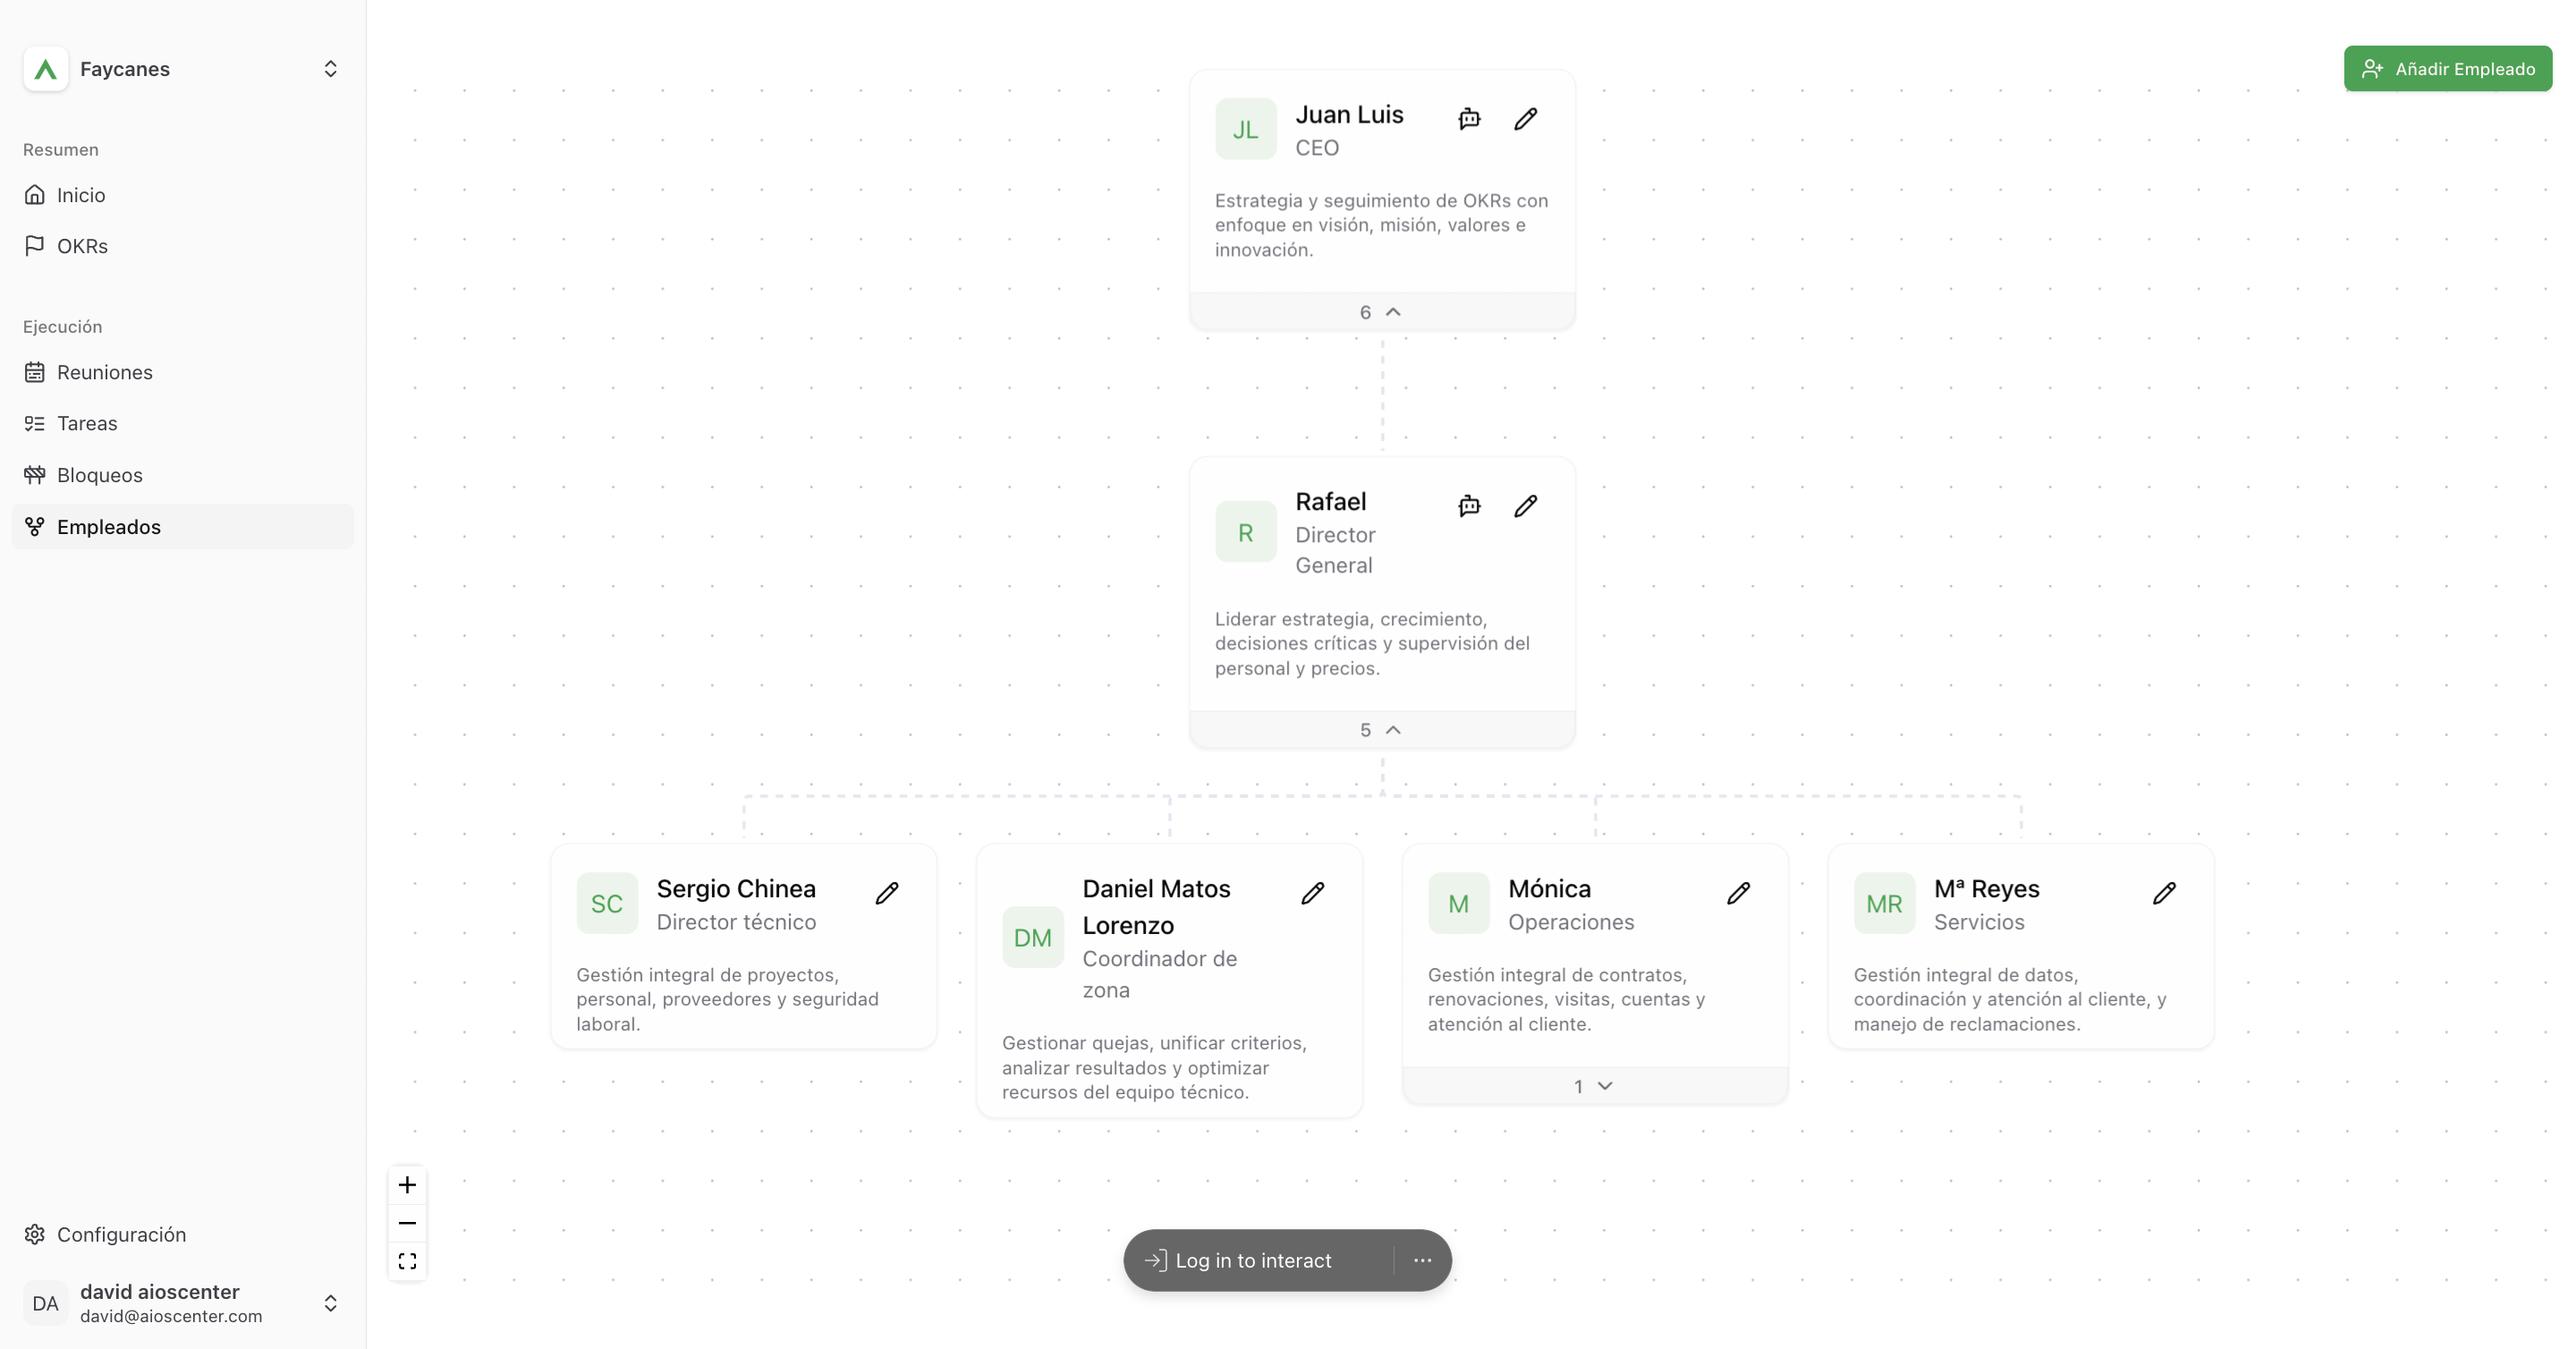Open the Faycanes workspace switcher

[182, 69]
